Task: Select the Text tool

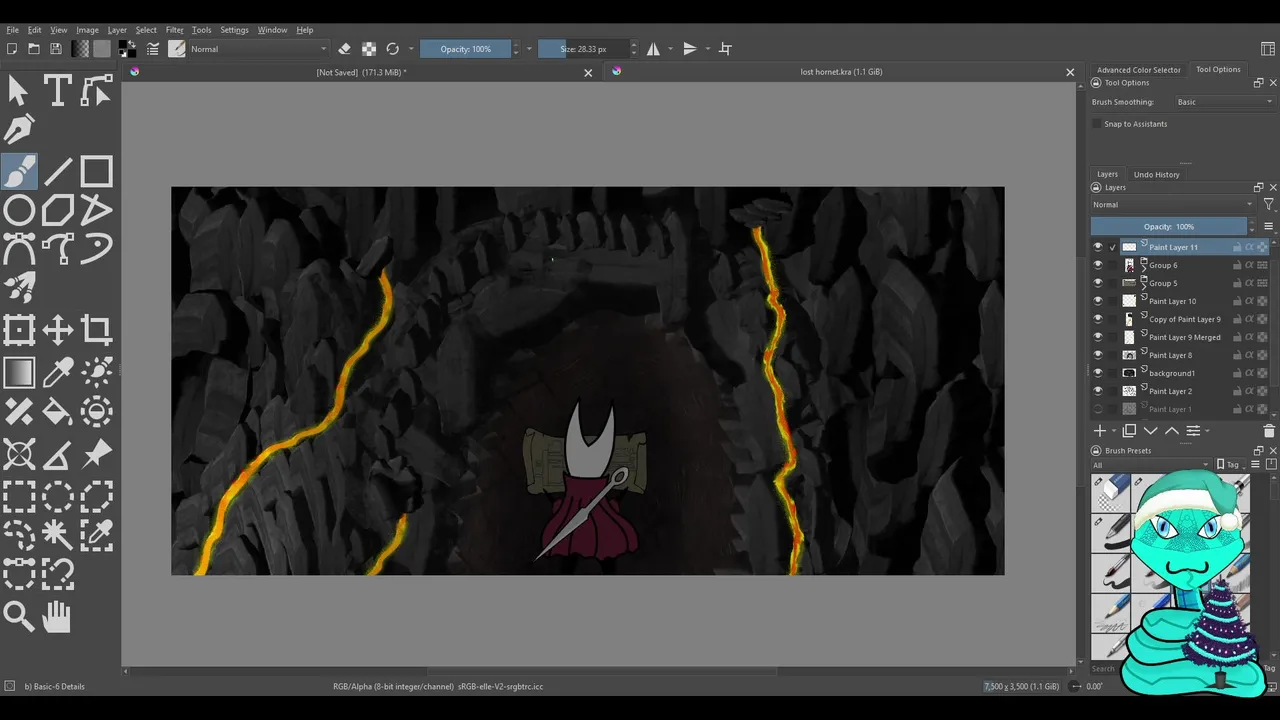Action: [57, 91]
